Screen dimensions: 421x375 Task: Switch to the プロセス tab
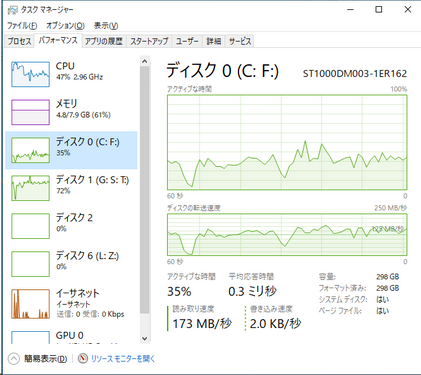[x=19, y=41]
